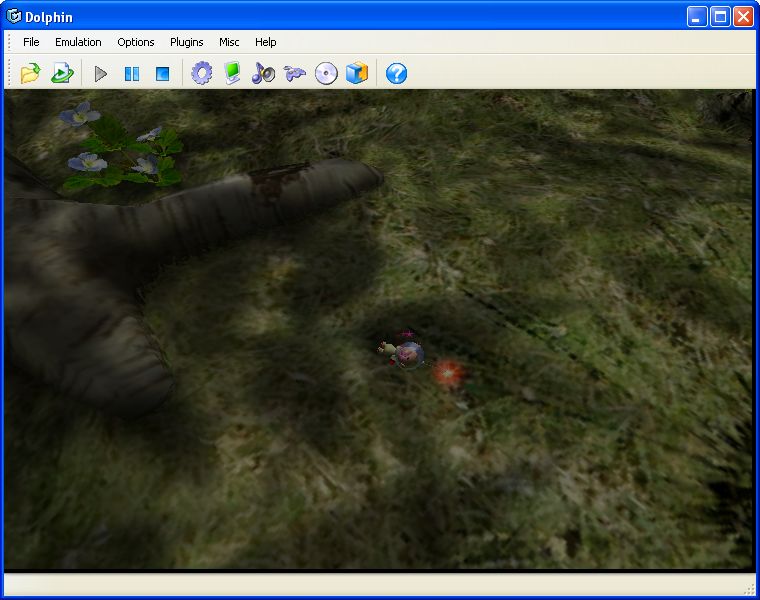Click the red glowing cursor in game
Image resolution: width=760 pixels, height=600 pixels.
point(448,373)
